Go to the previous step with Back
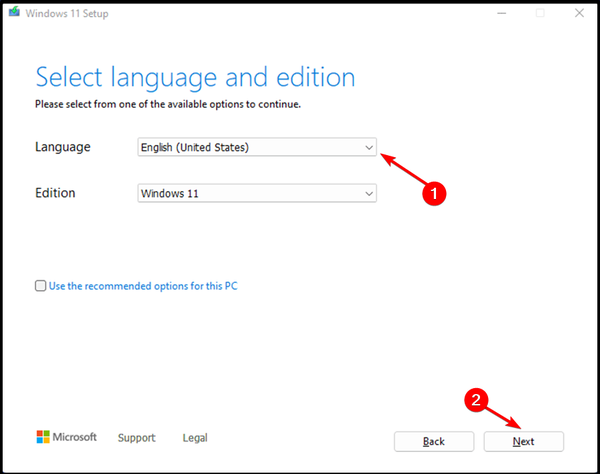 tap(434, 441)
